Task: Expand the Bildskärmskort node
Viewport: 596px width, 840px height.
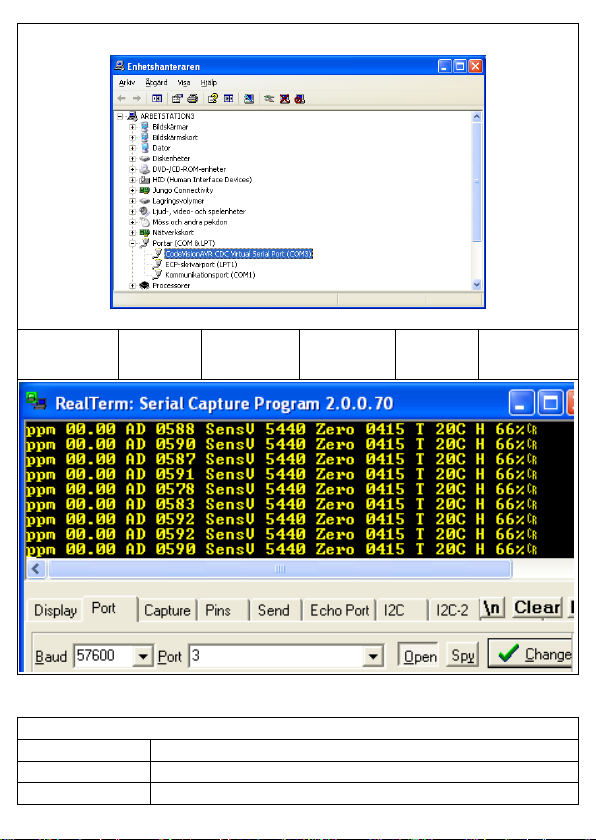Action: (132, 137)
